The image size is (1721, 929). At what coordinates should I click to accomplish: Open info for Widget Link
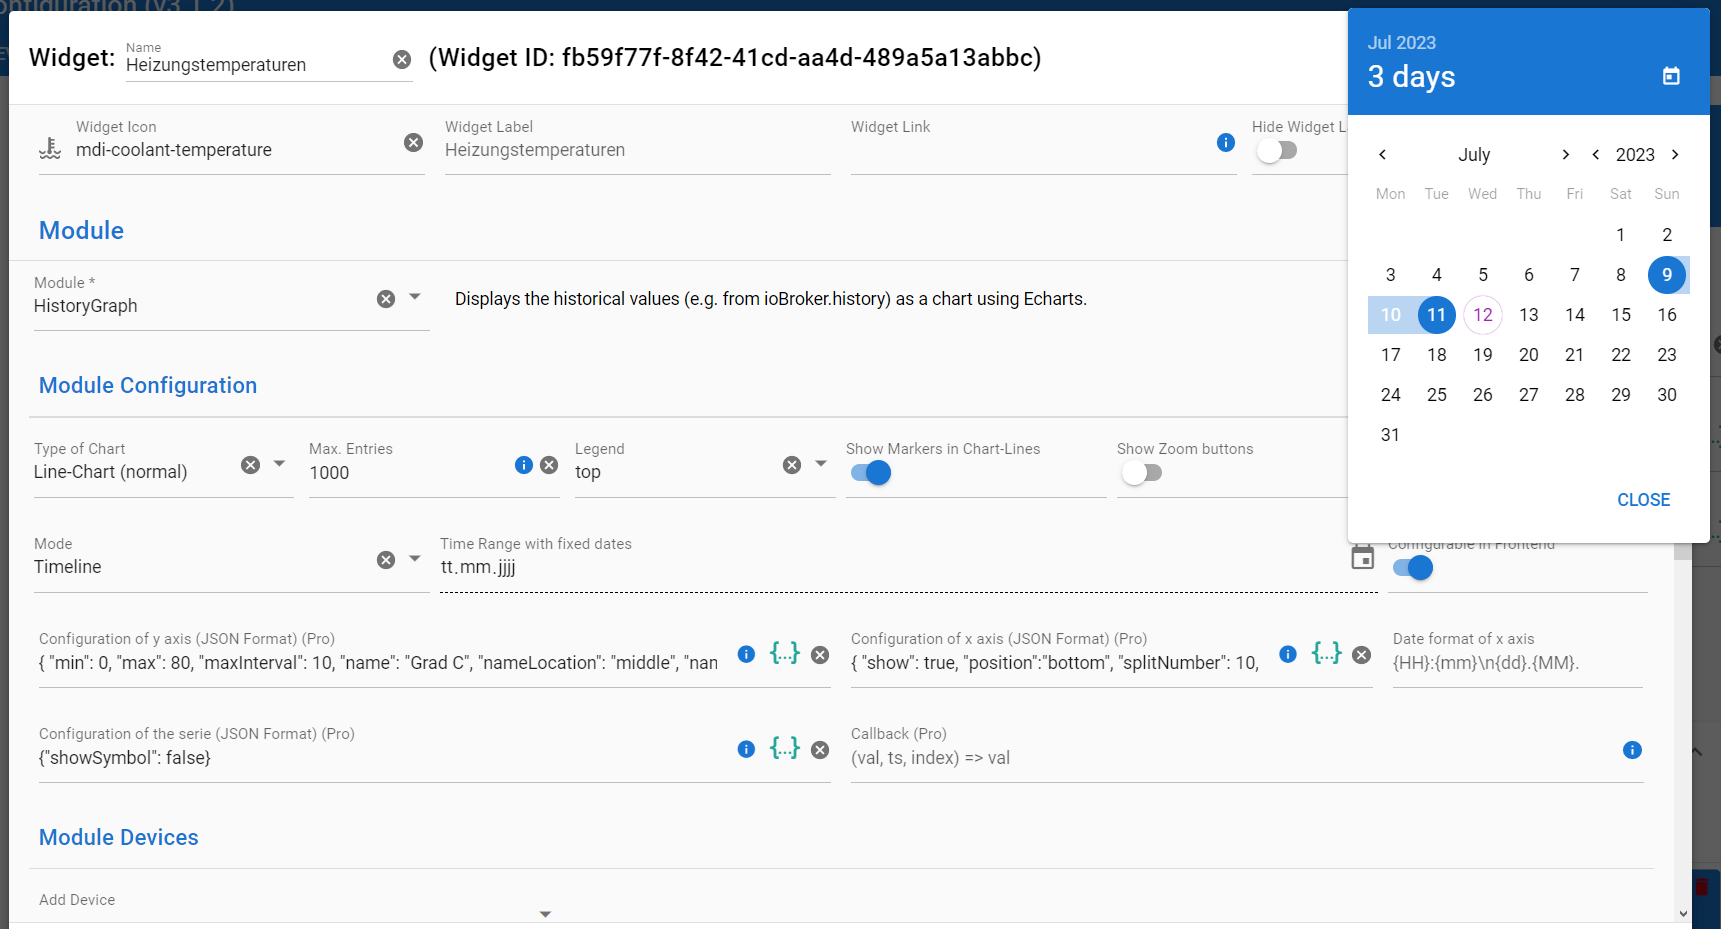pos(1226,143)
